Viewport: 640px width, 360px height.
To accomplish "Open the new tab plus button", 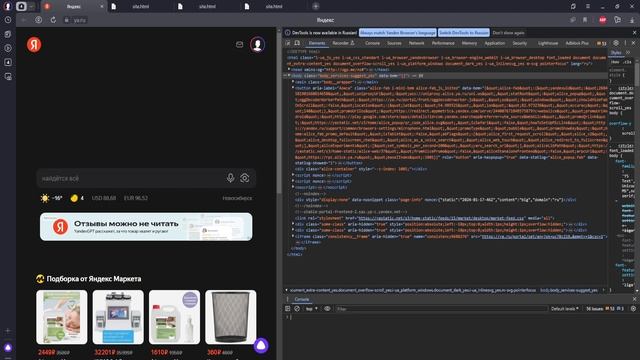I will (316, 6).
